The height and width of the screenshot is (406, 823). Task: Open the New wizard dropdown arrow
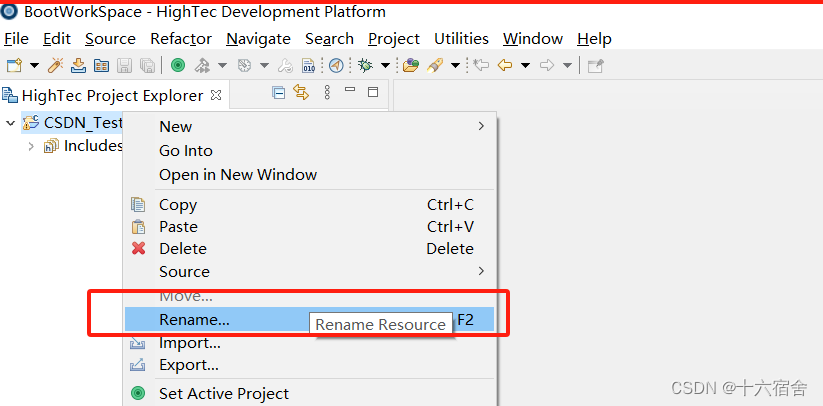34,66
